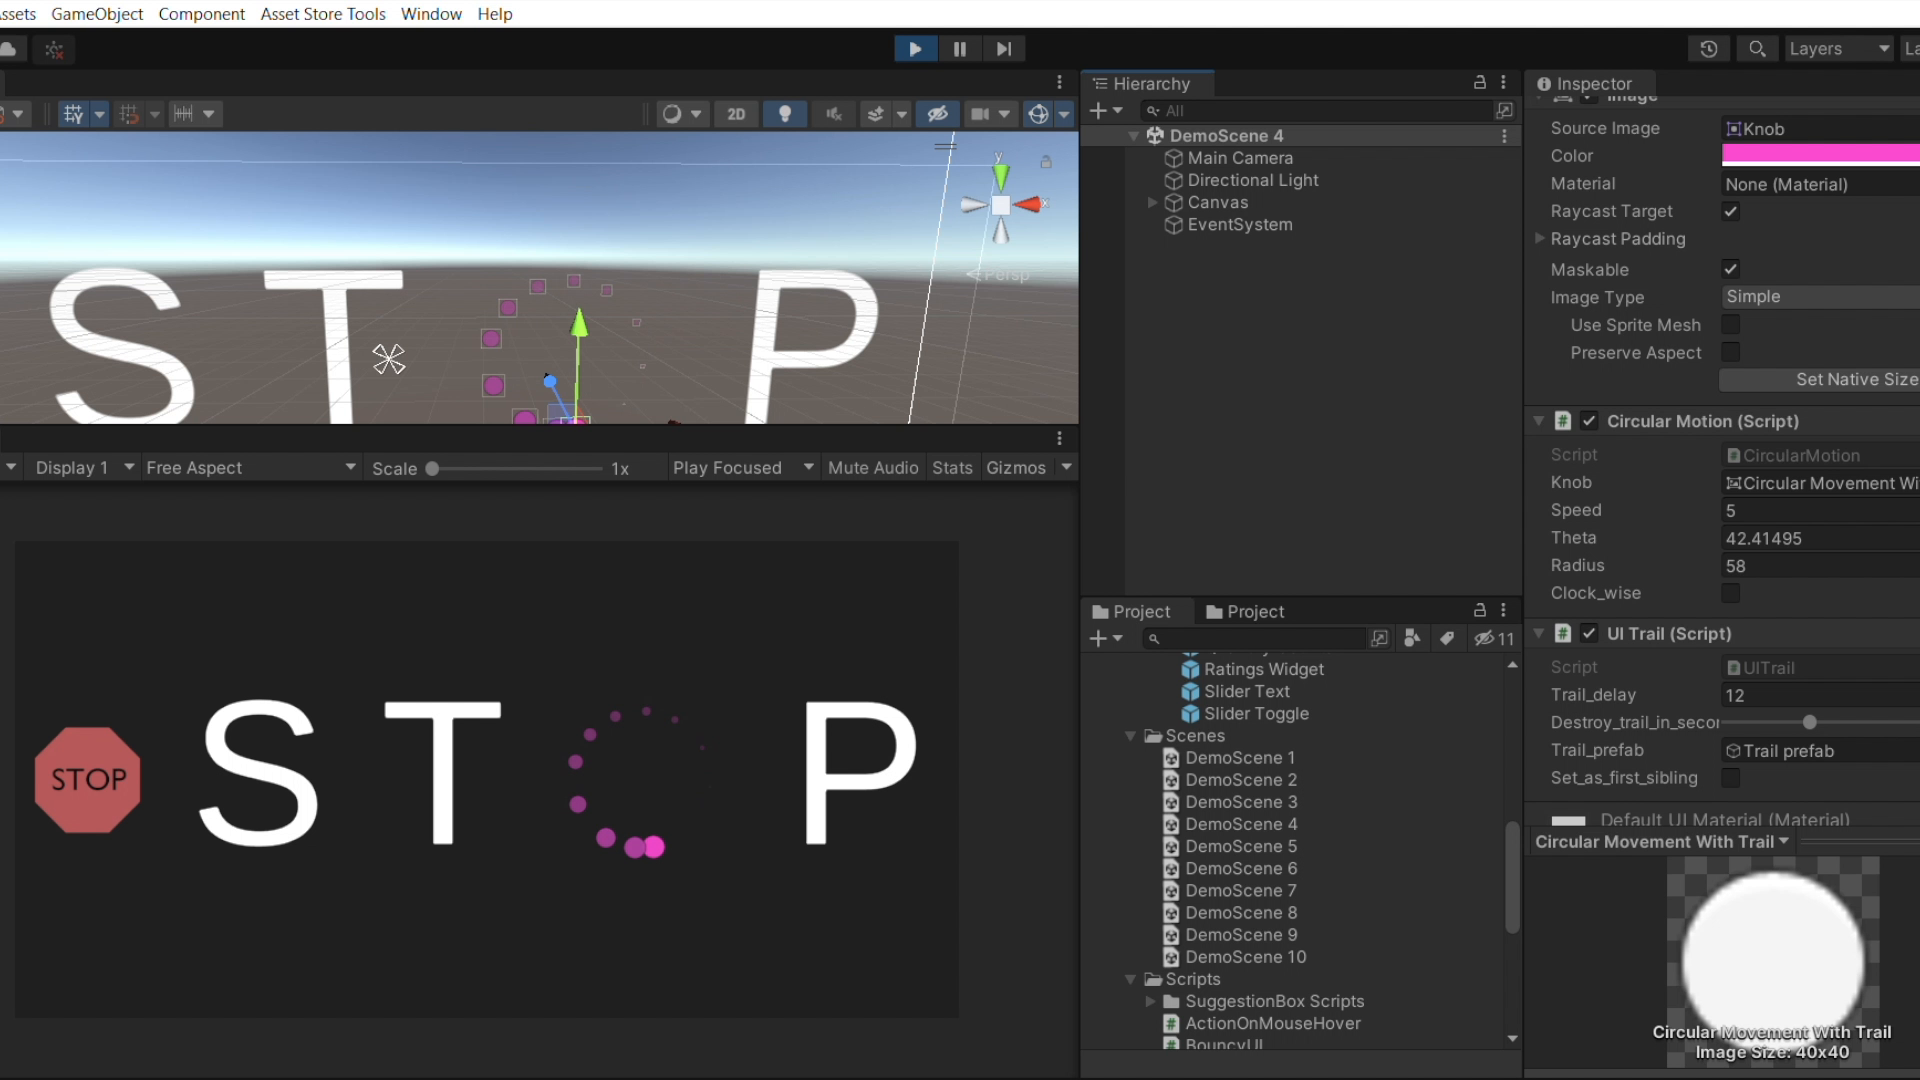1920x1080 pixels.
Task: Open Game view more options menu
Action: point(1060,438)
